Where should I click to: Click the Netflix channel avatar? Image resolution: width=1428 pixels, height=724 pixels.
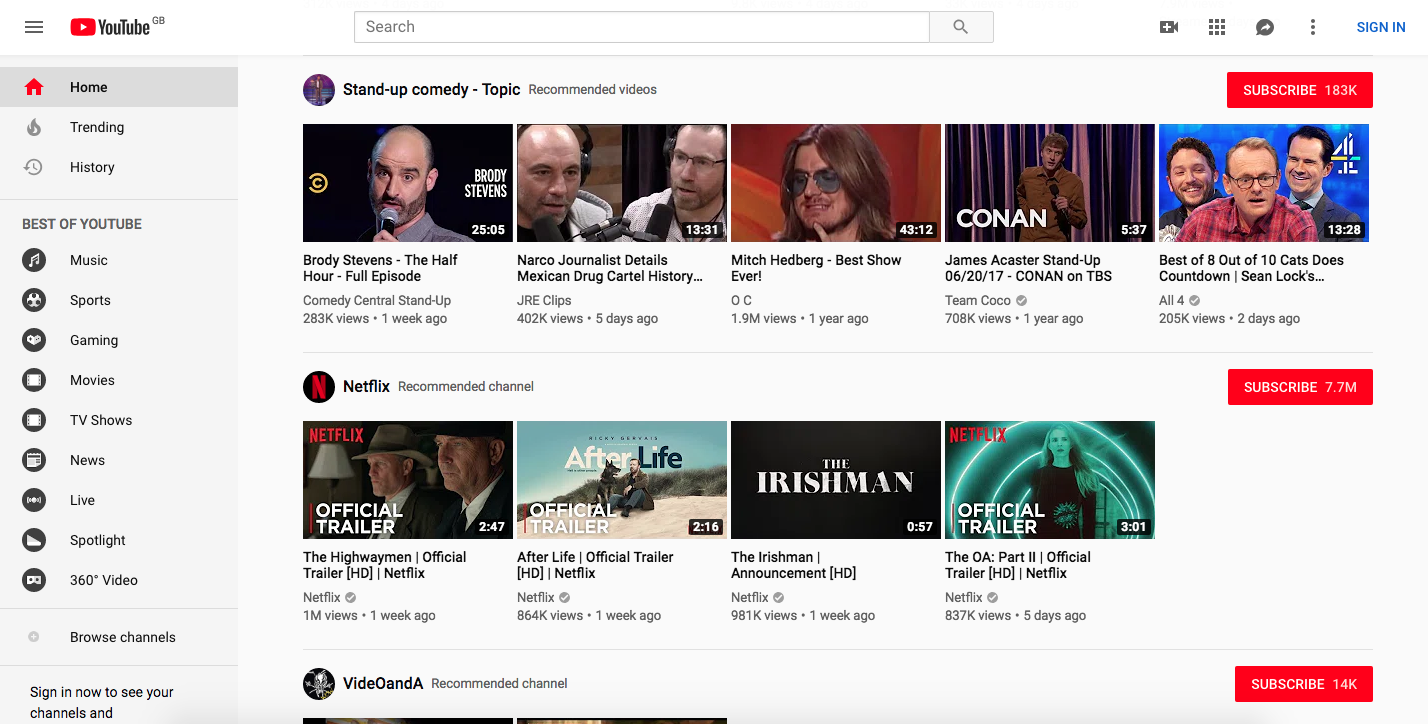pyautogui.click(x=319, y=386)
